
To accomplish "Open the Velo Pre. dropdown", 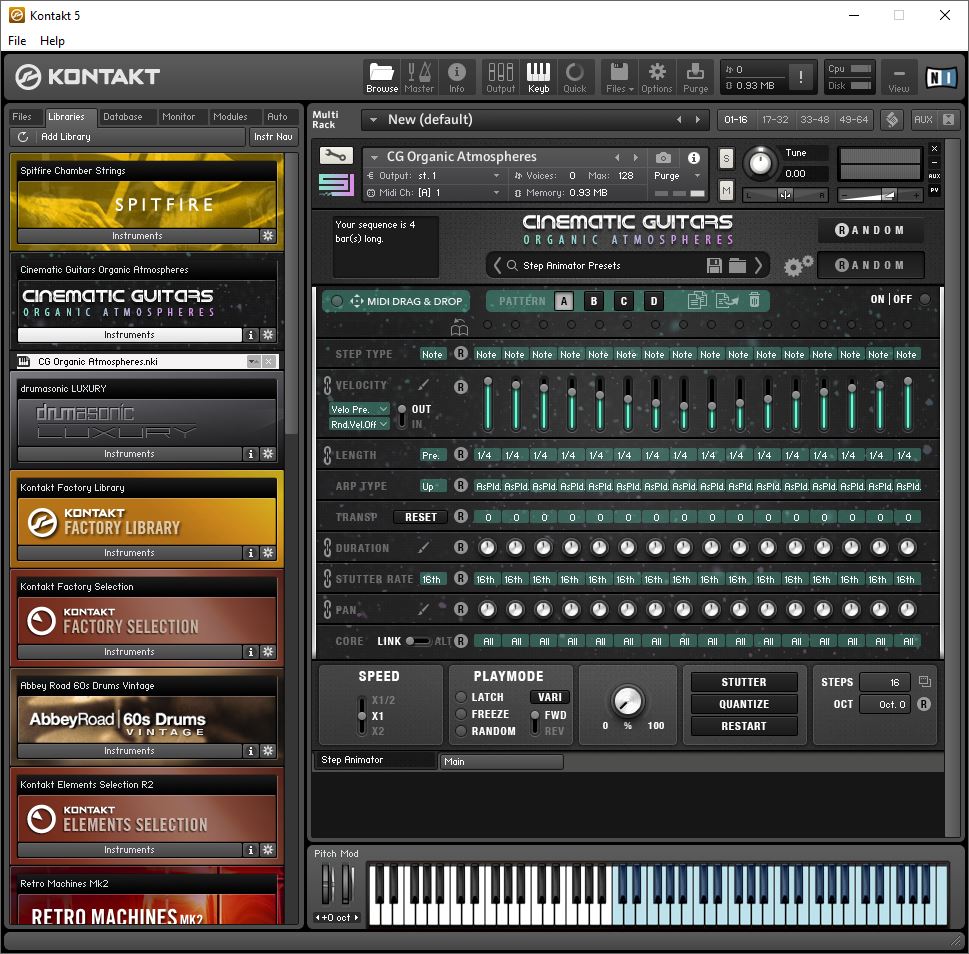I will [359, 409].
